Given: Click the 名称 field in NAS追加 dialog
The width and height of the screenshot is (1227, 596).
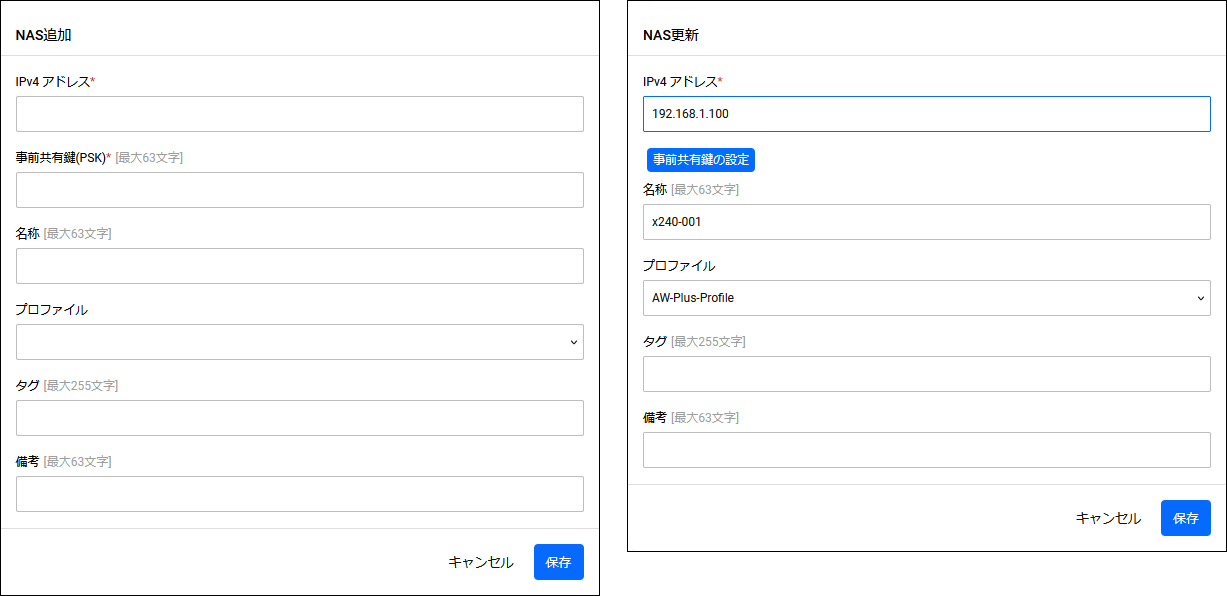Looking at the screenshot, I should (x=300, y=266).
